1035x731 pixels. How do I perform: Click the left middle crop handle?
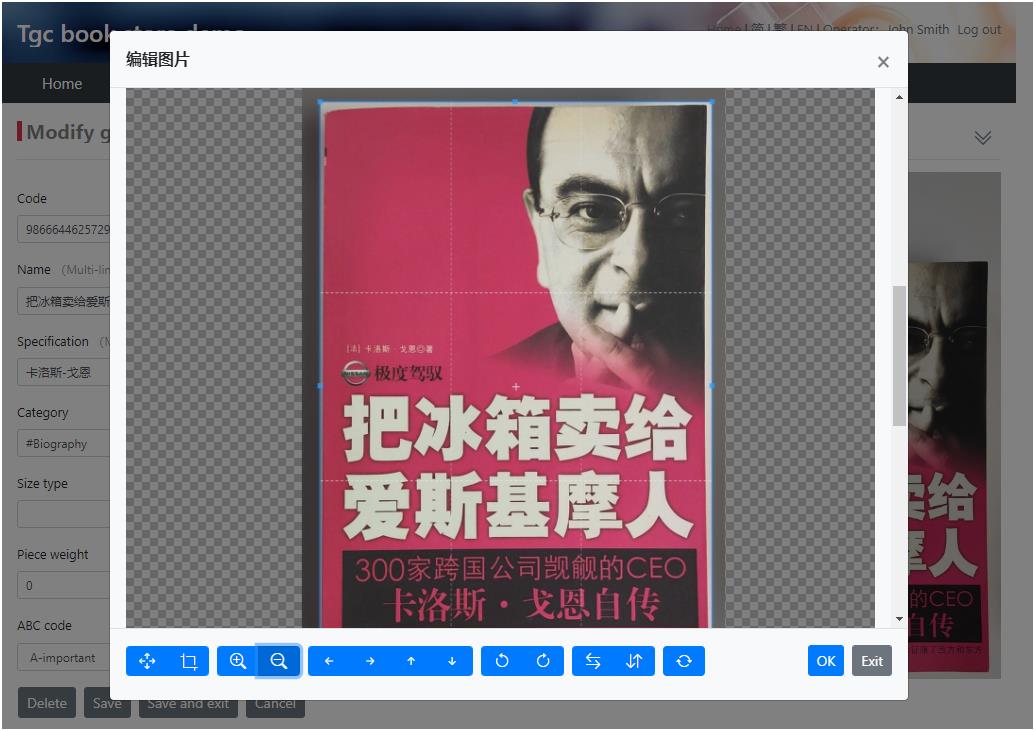coord(320,386)
